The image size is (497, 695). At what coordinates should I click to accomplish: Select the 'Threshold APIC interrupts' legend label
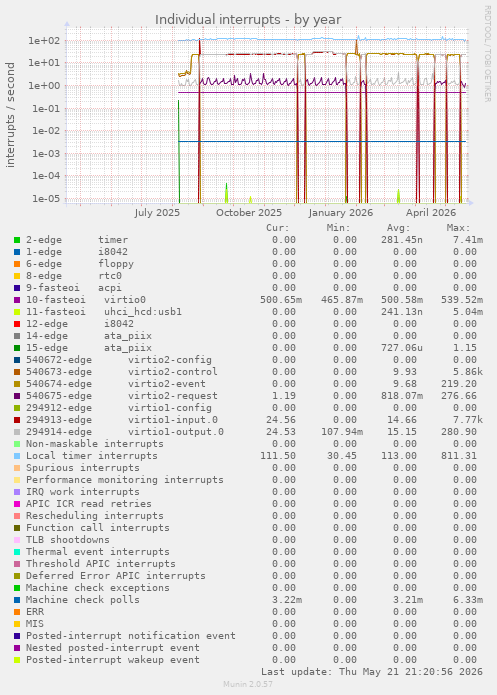101,563
